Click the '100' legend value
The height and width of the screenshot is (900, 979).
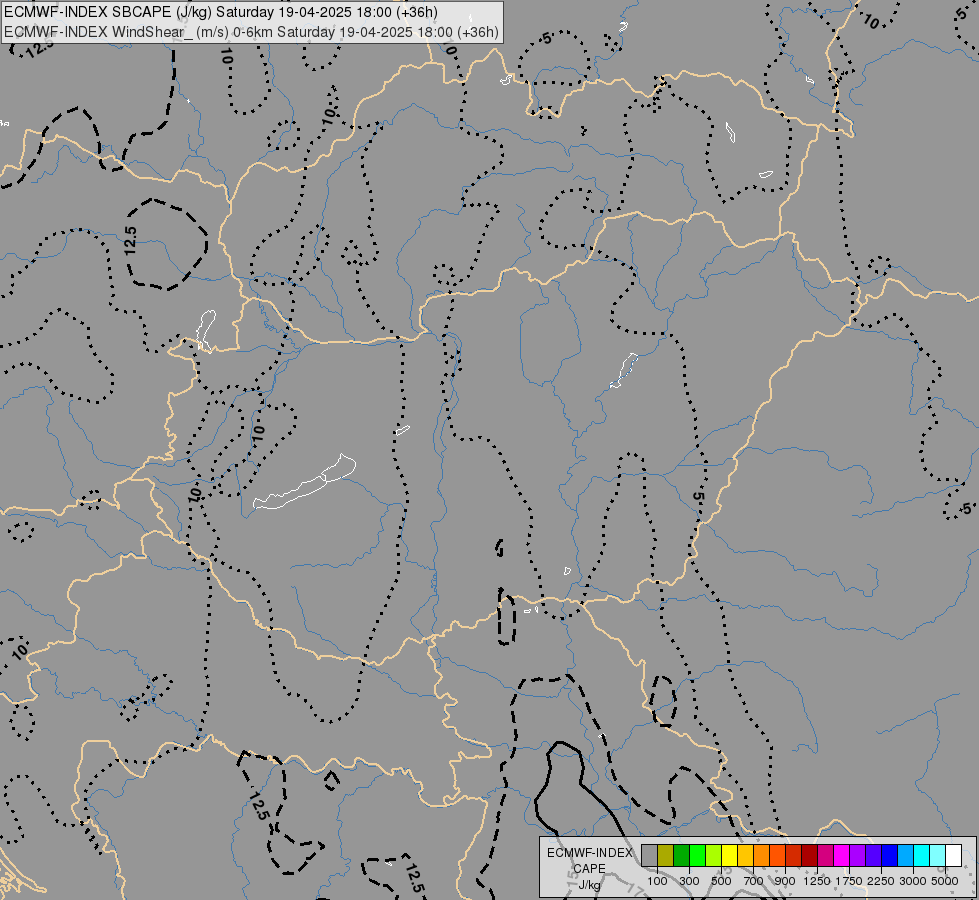pyautogui.click(x=657, y=881)
